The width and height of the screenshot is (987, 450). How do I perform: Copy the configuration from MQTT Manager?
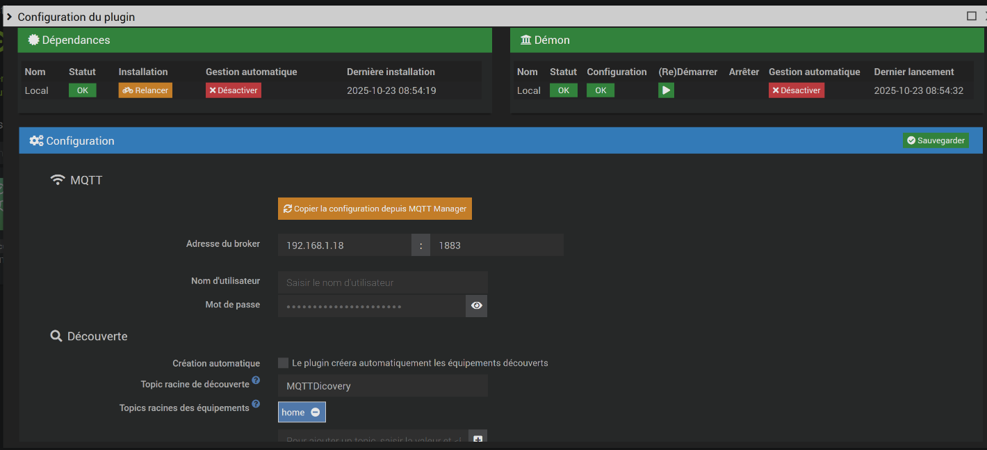(374, 208)
